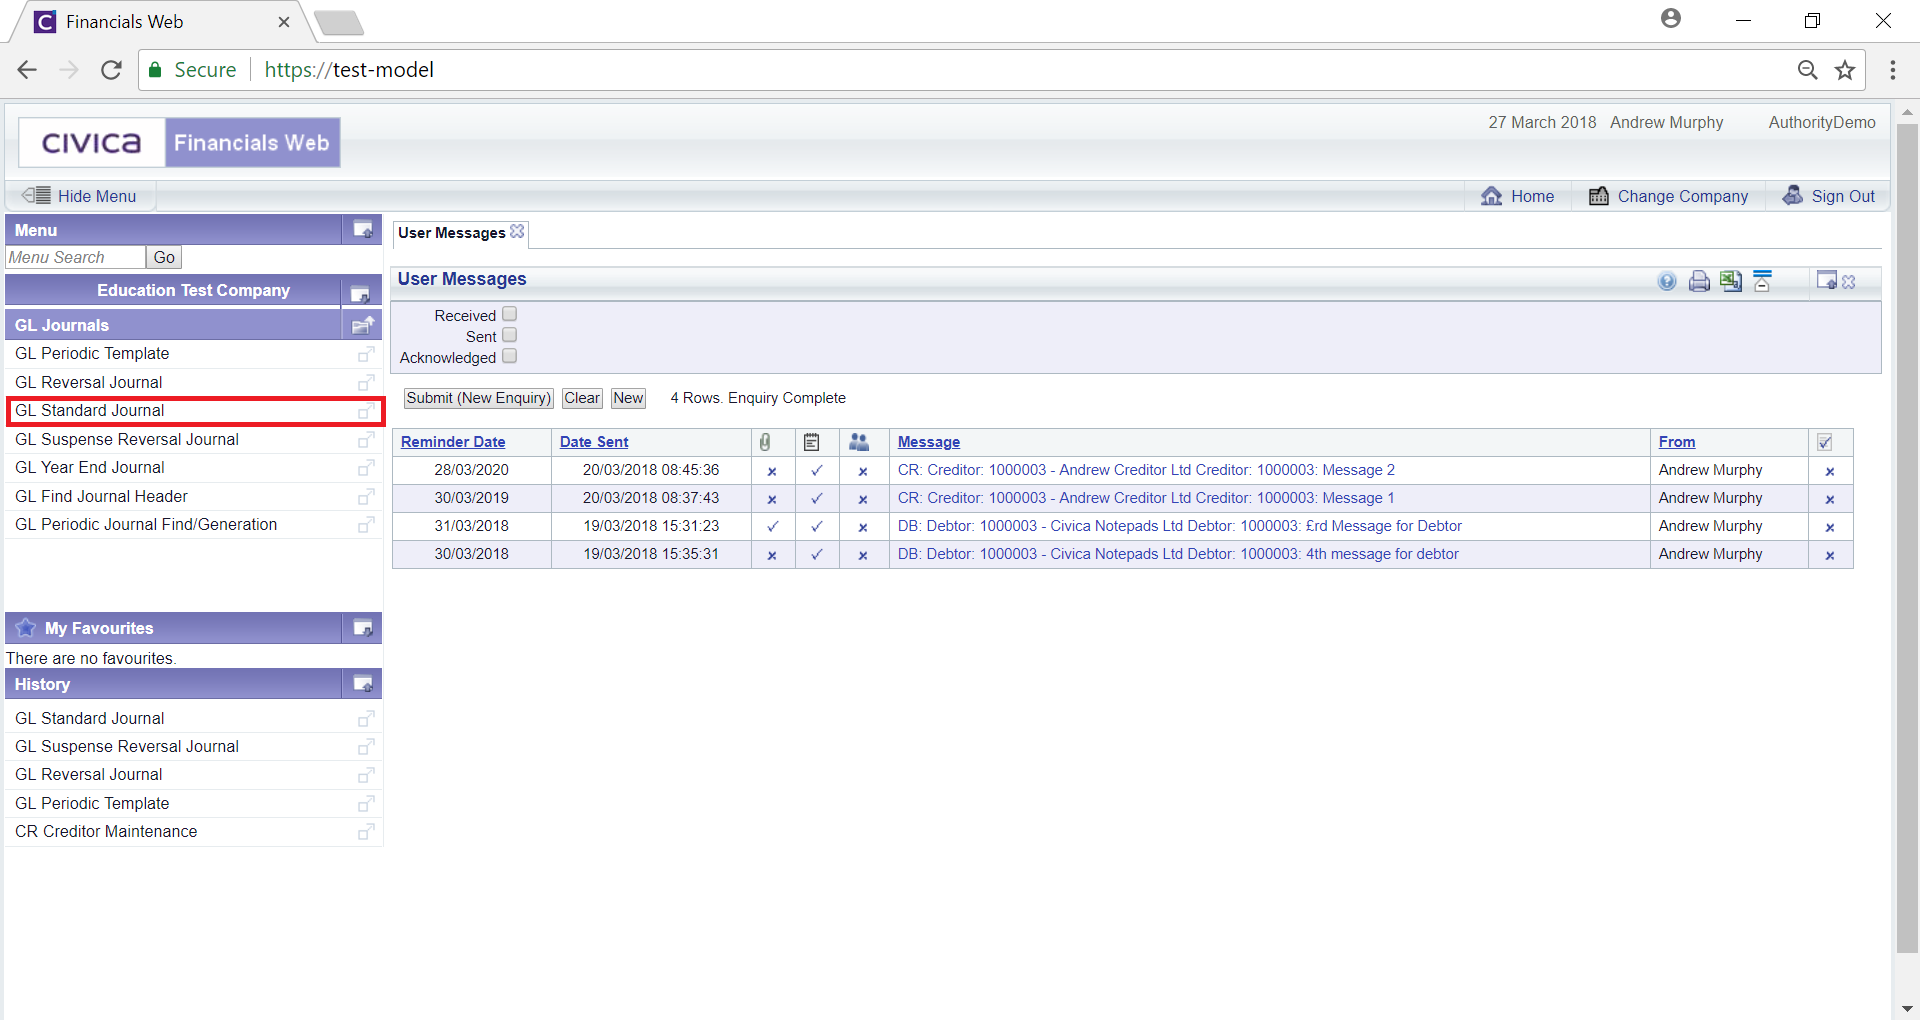Click the Clear button
The image size is (1920, 1020).
[582, 398]
